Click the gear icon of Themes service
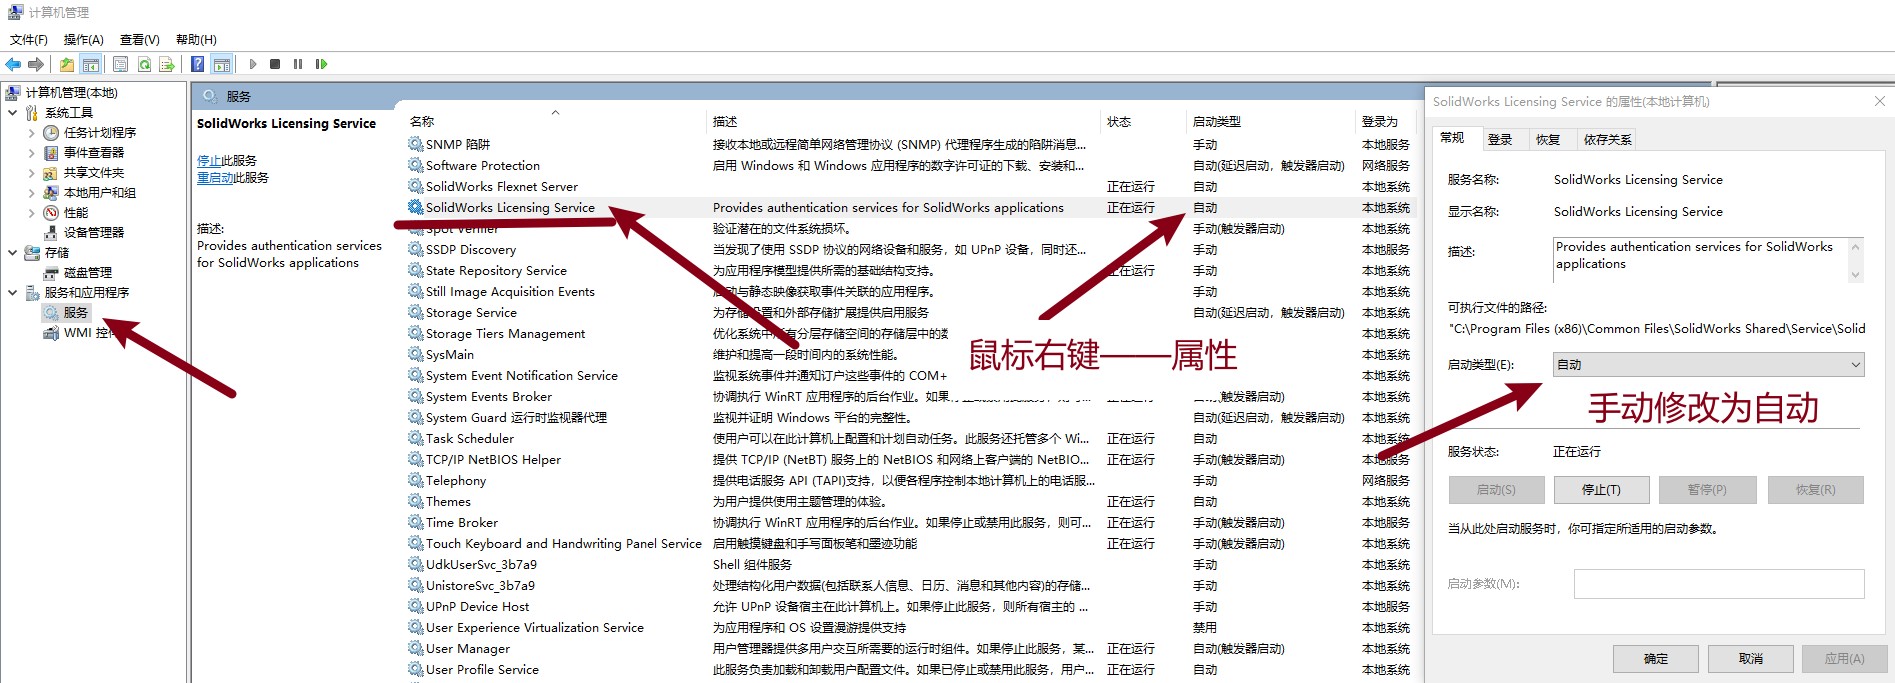The height and width of the screenshot is (683, 1895). click(x=415, y=501)
